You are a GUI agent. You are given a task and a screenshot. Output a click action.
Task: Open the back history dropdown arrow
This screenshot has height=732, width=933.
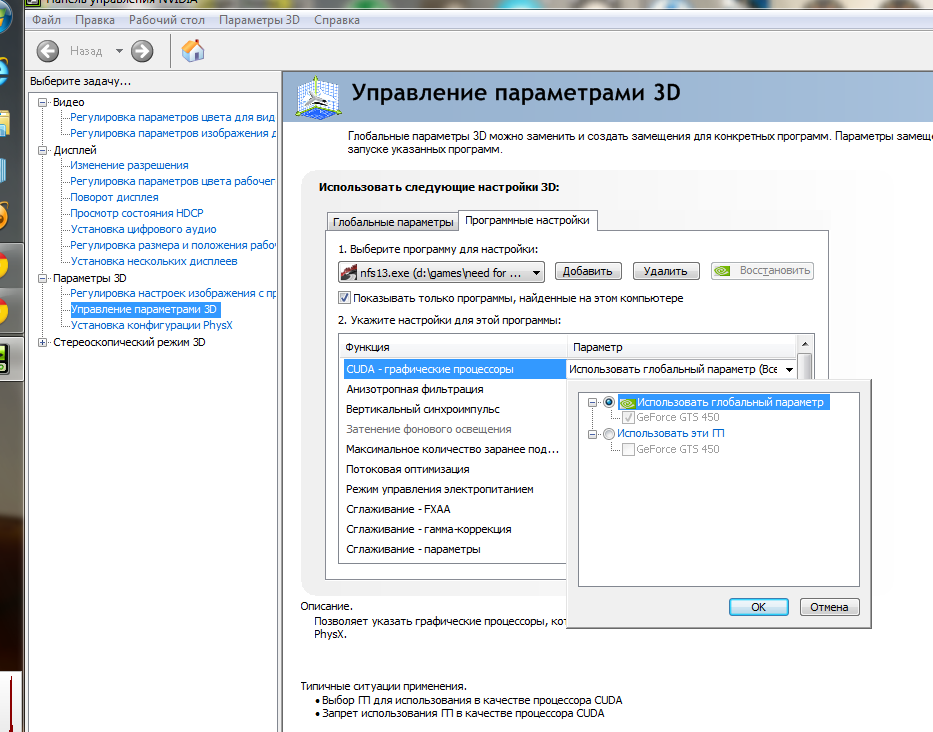tap(119, 51)
